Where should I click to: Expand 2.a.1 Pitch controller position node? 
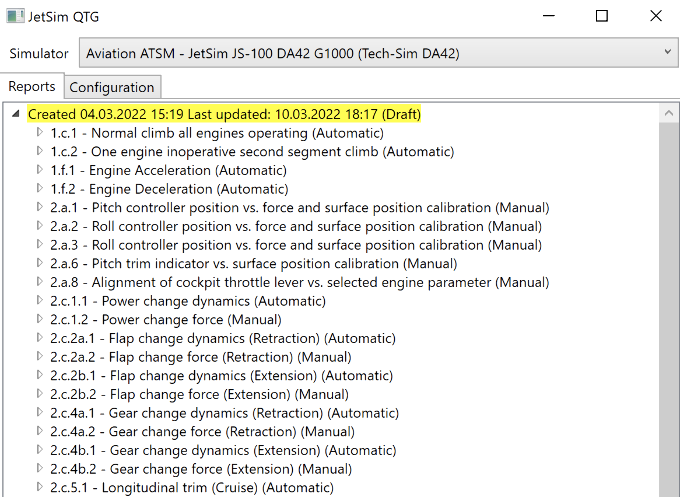coord(39,207)
